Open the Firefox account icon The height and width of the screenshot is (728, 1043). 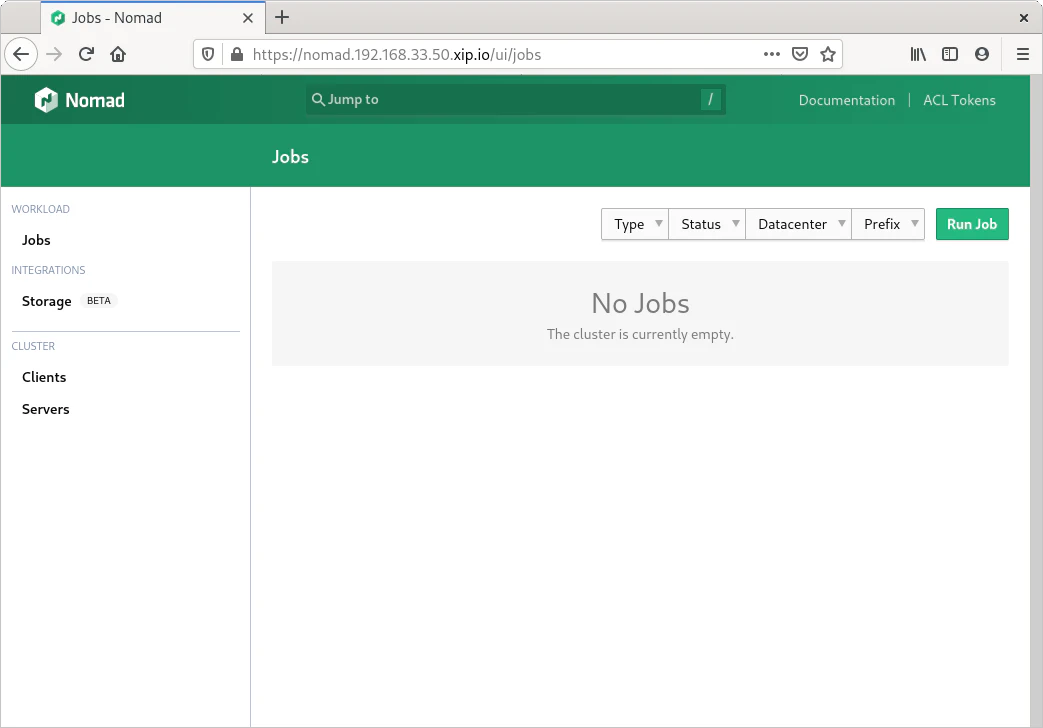pos(982,55)
